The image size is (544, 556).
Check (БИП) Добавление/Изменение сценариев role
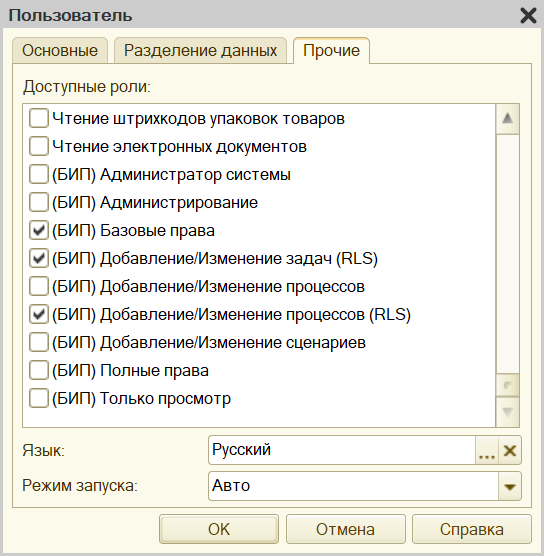point(39,342)
